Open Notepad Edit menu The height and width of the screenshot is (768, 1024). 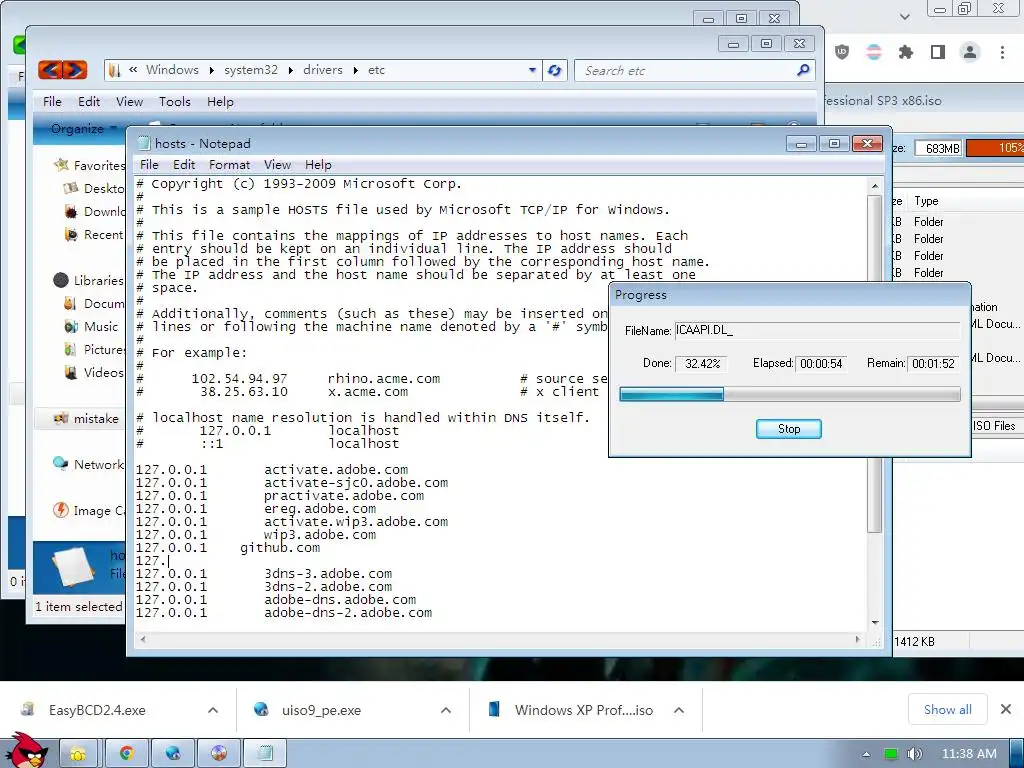(184, 165)
